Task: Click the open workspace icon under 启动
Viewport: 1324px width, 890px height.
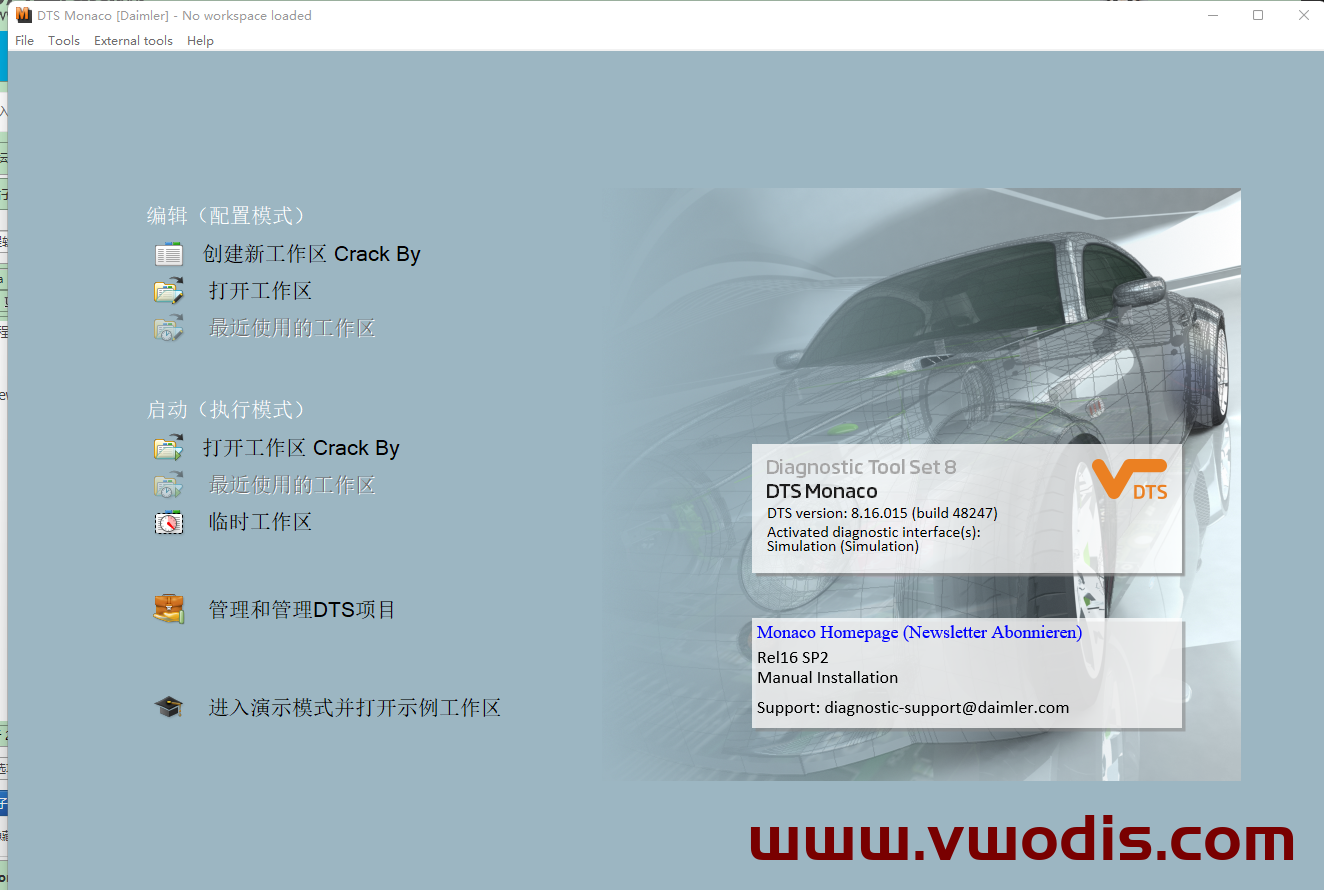Action: point(169,448)
